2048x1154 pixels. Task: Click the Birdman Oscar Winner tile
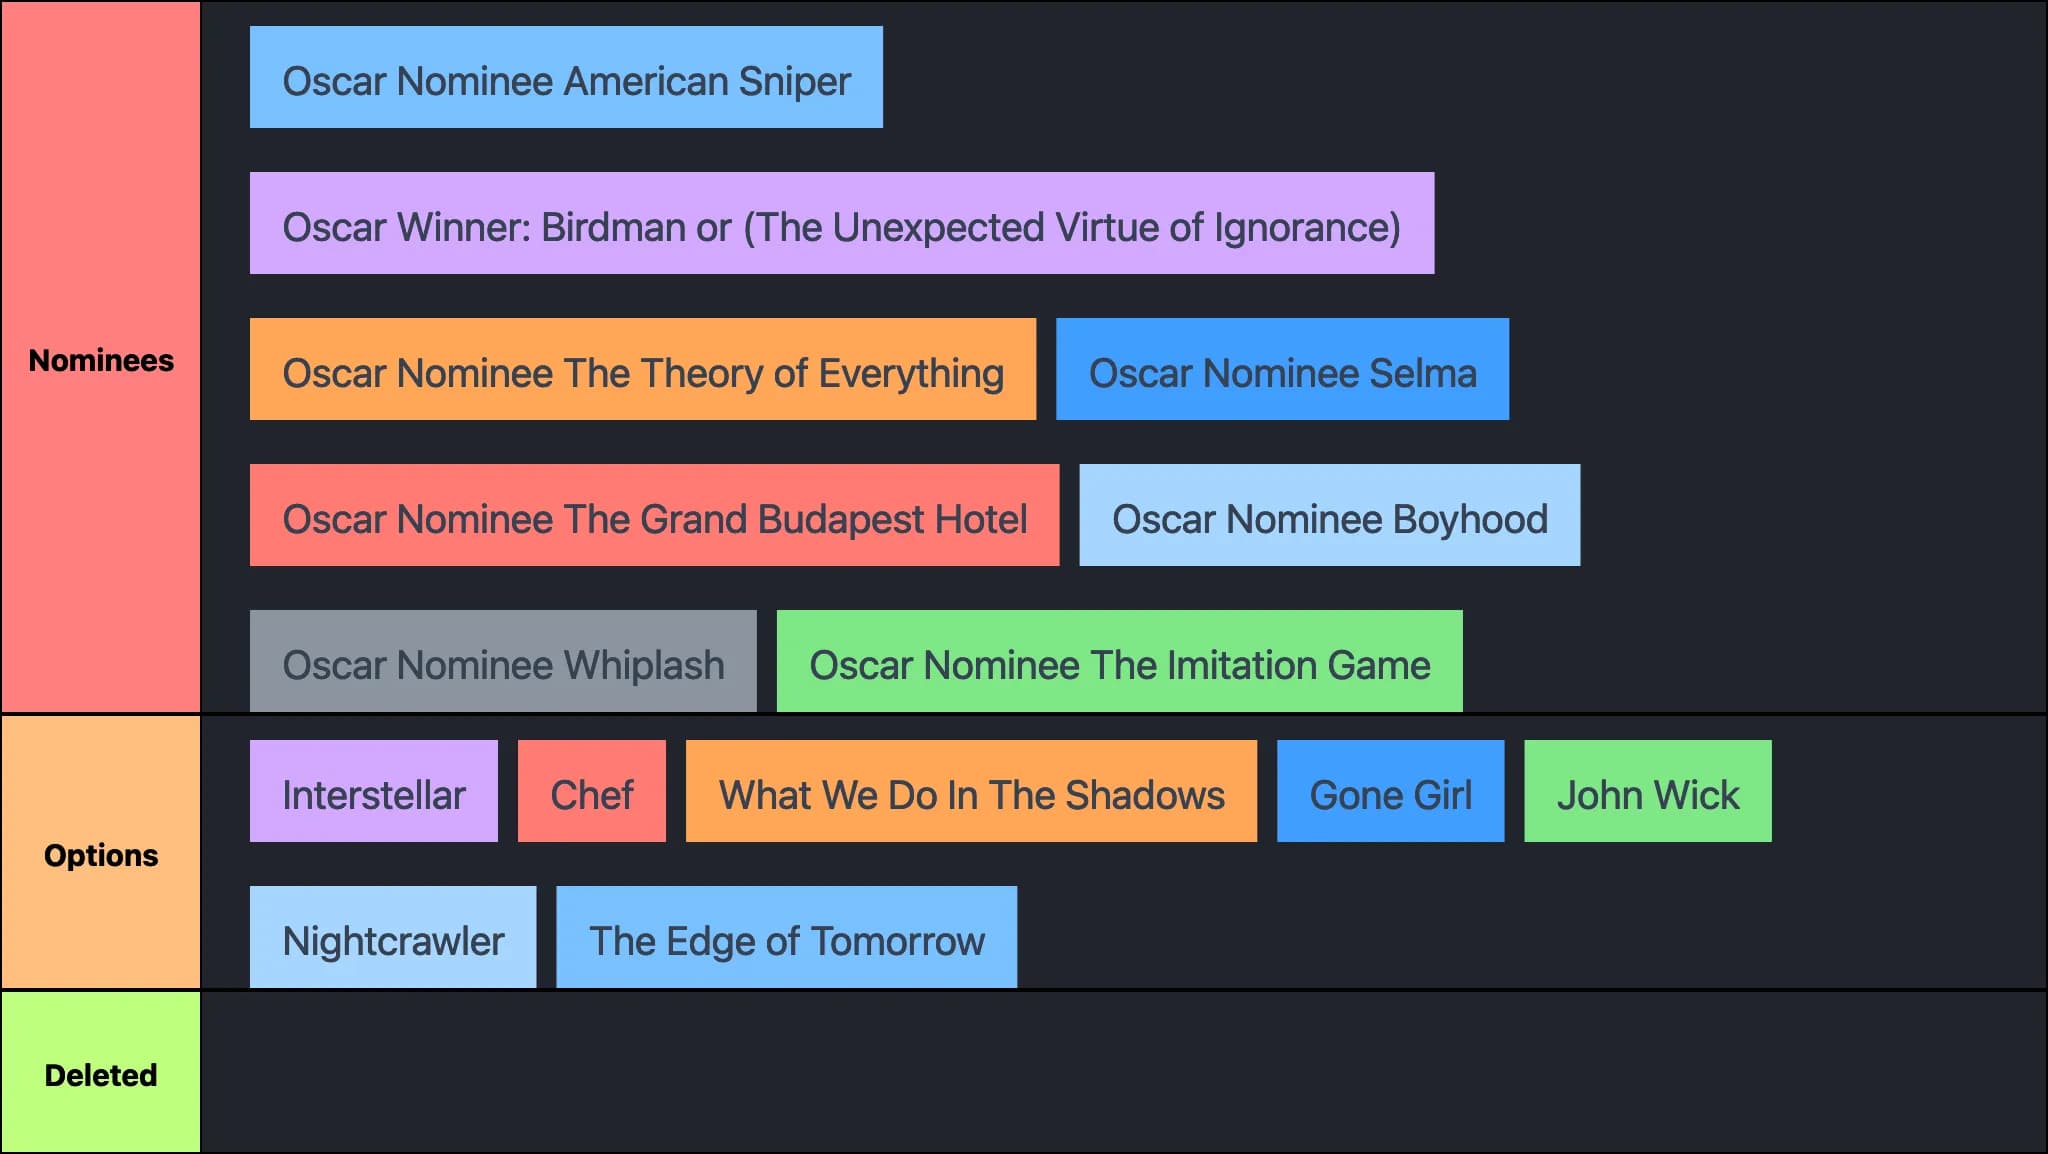pos(841,224)
